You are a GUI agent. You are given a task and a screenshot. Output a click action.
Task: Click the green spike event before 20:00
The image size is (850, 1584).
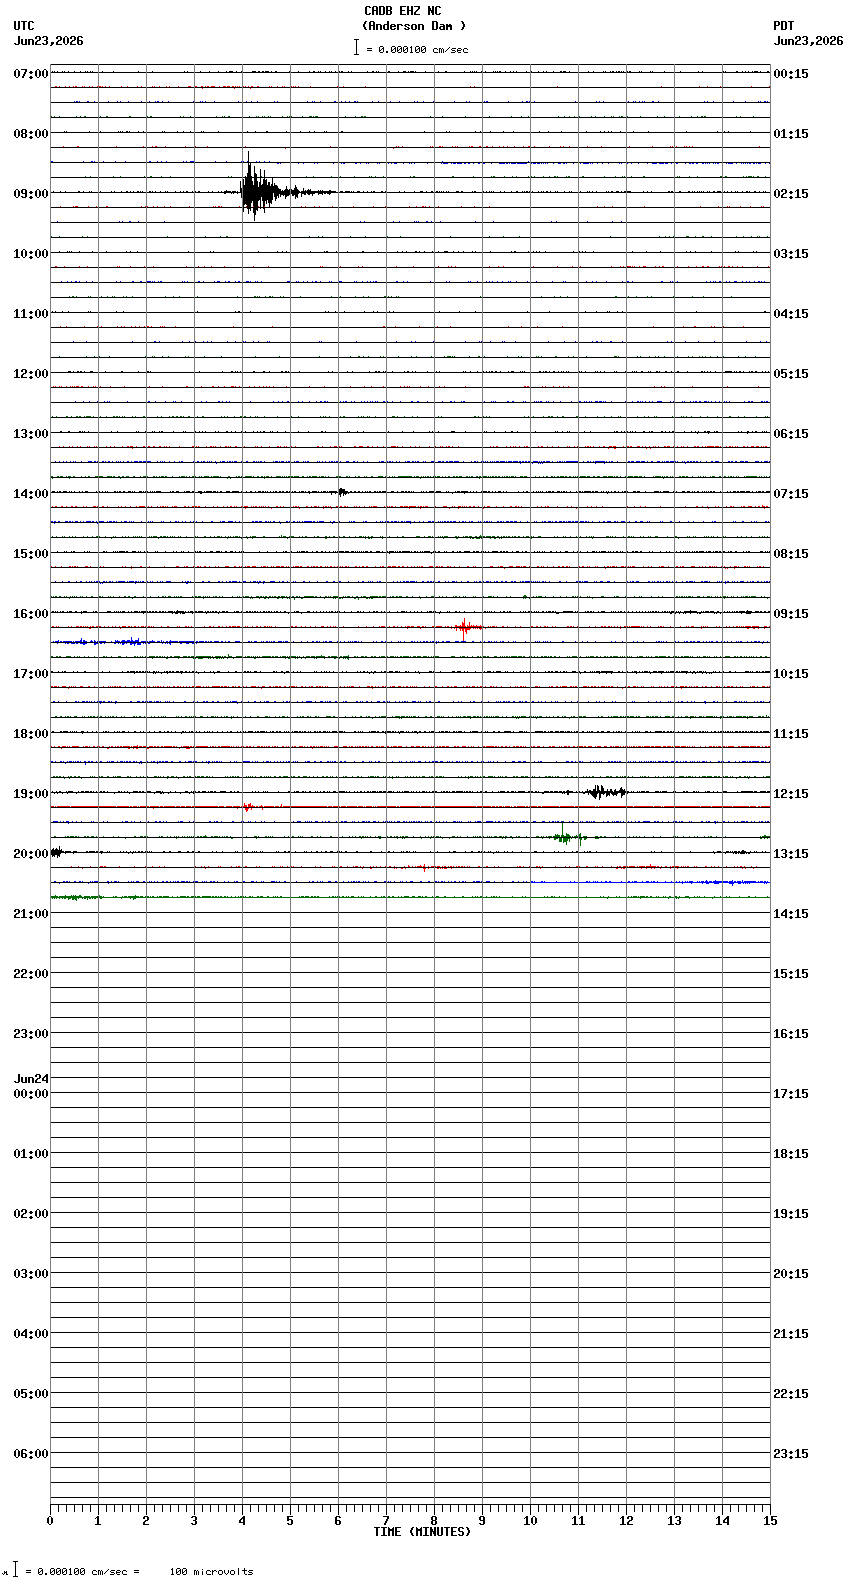567,835
